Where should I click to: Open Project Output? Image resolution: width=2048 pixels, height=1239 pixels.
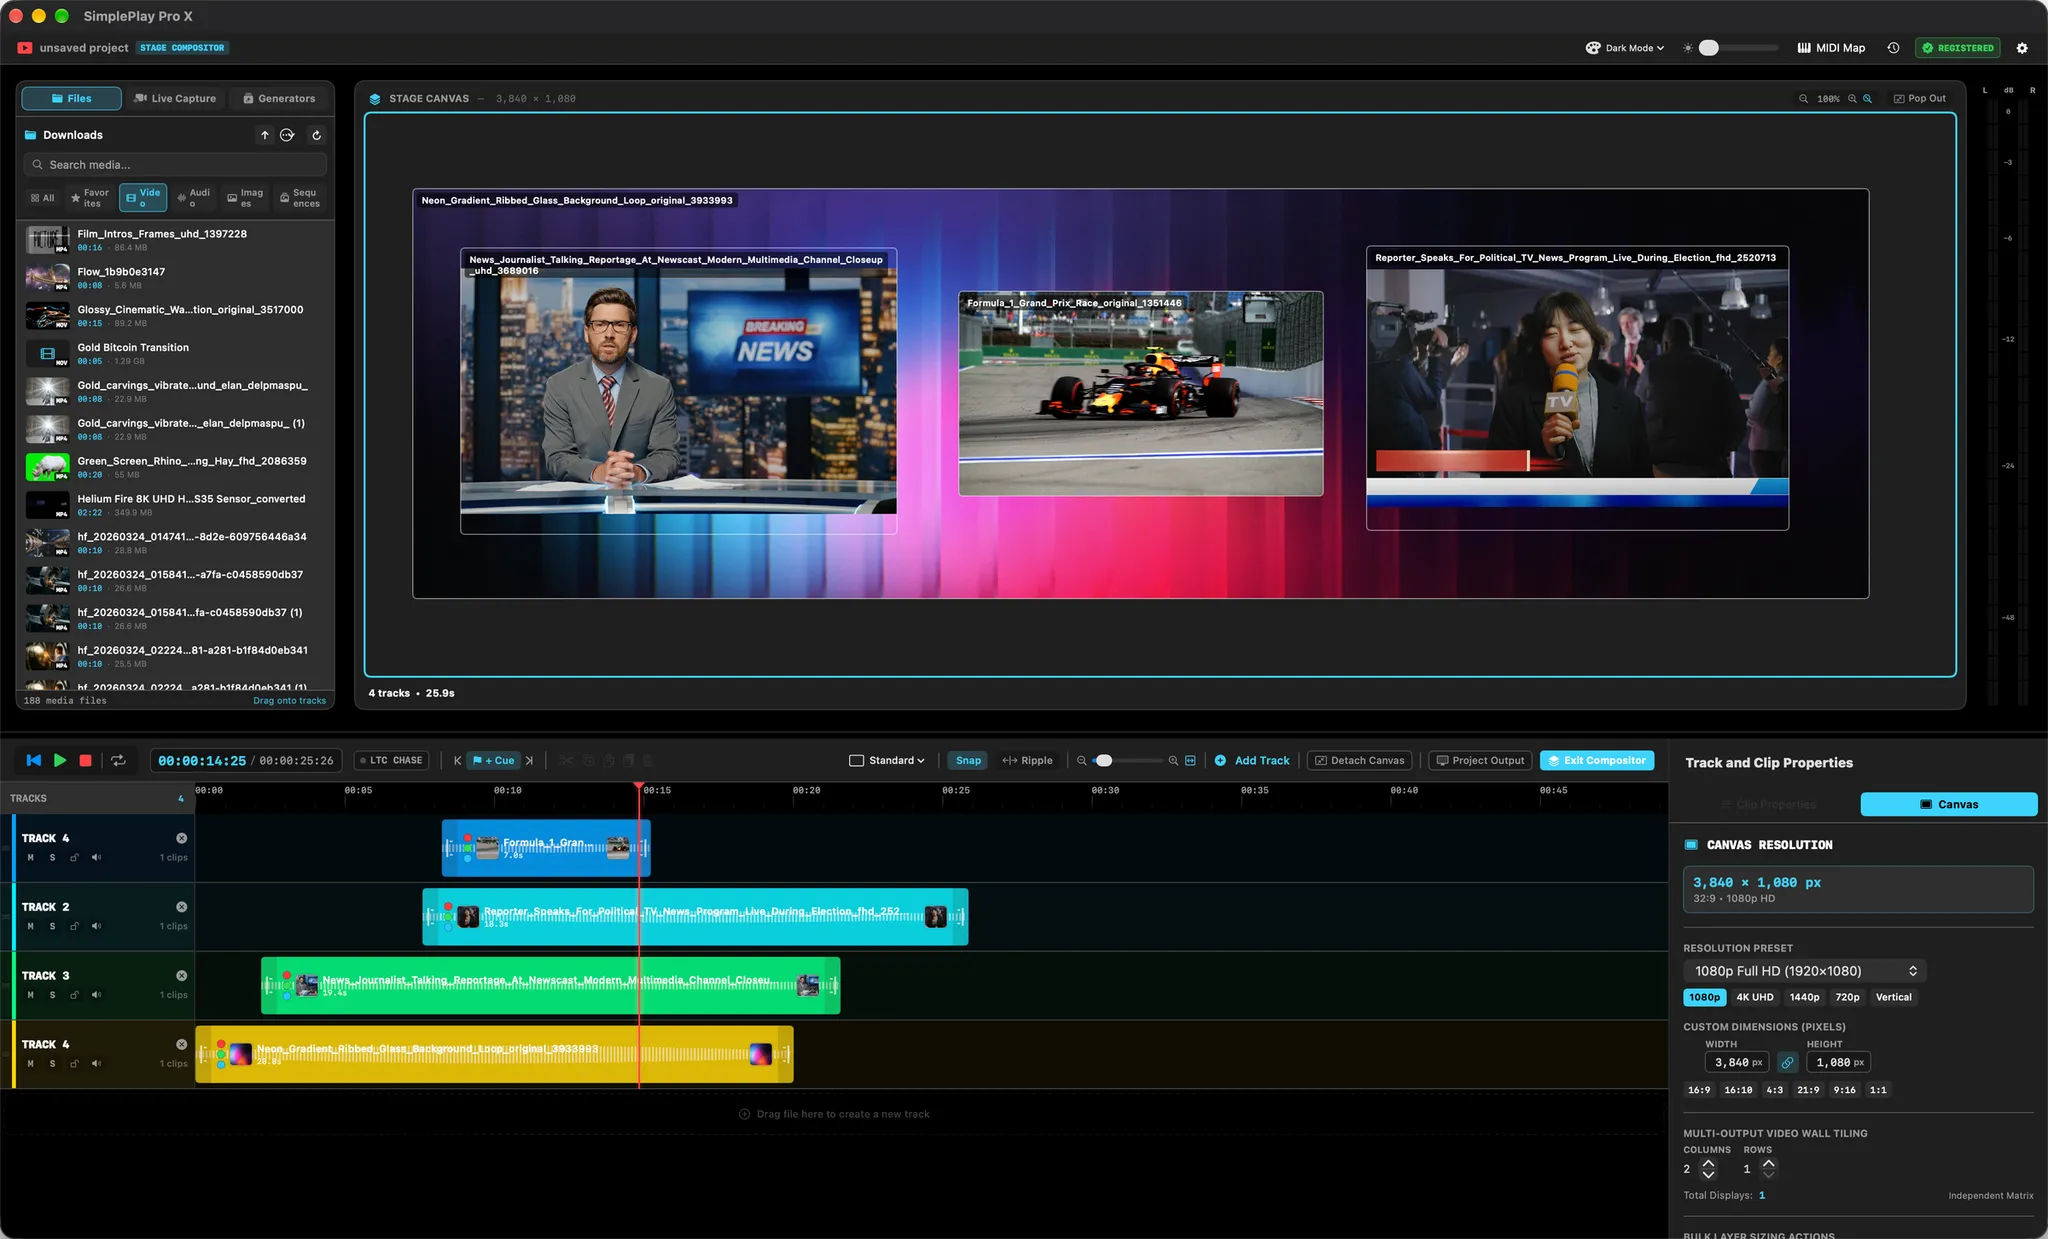coord(1480,760)
